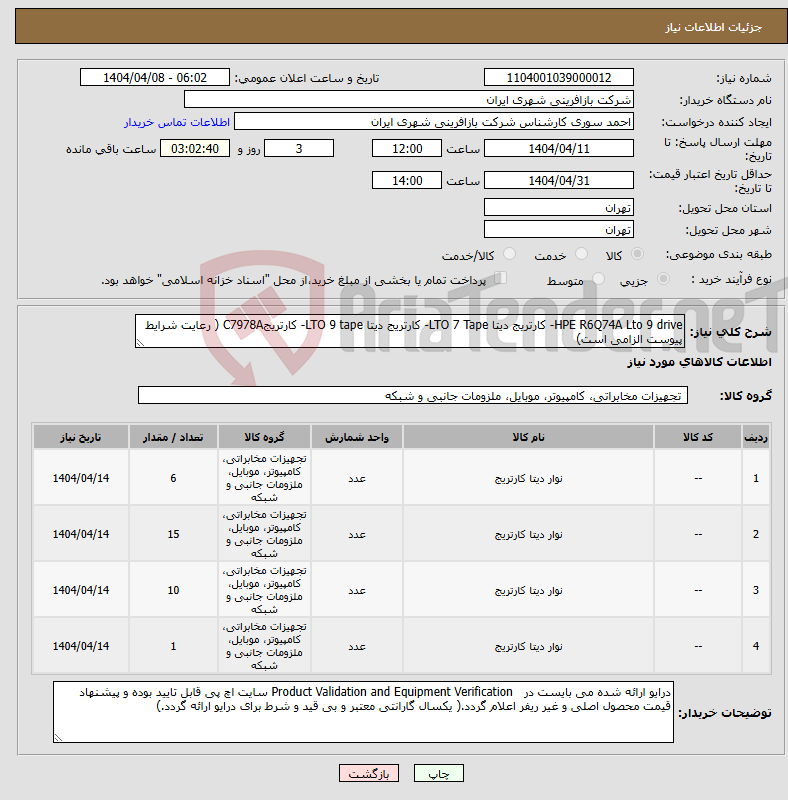Click the product name in row 2

(528, 535)
